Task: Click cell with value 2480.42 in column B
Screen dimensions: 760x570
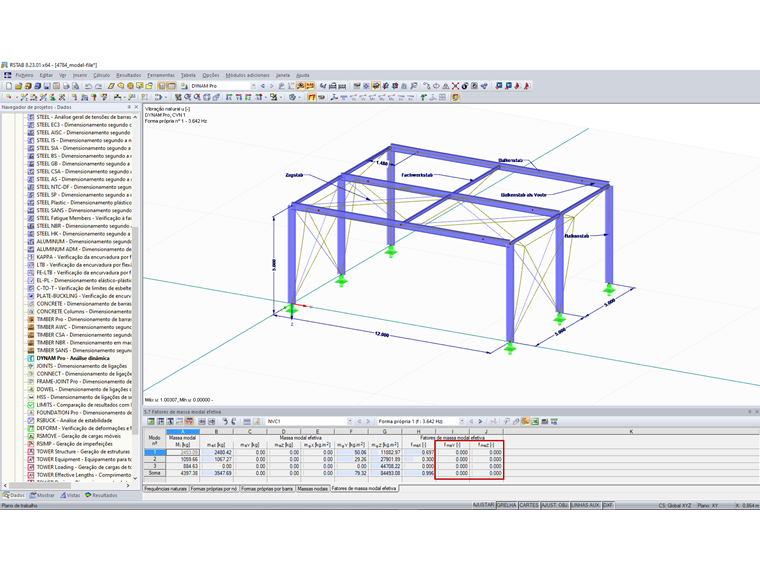Action: coord(217,452)
